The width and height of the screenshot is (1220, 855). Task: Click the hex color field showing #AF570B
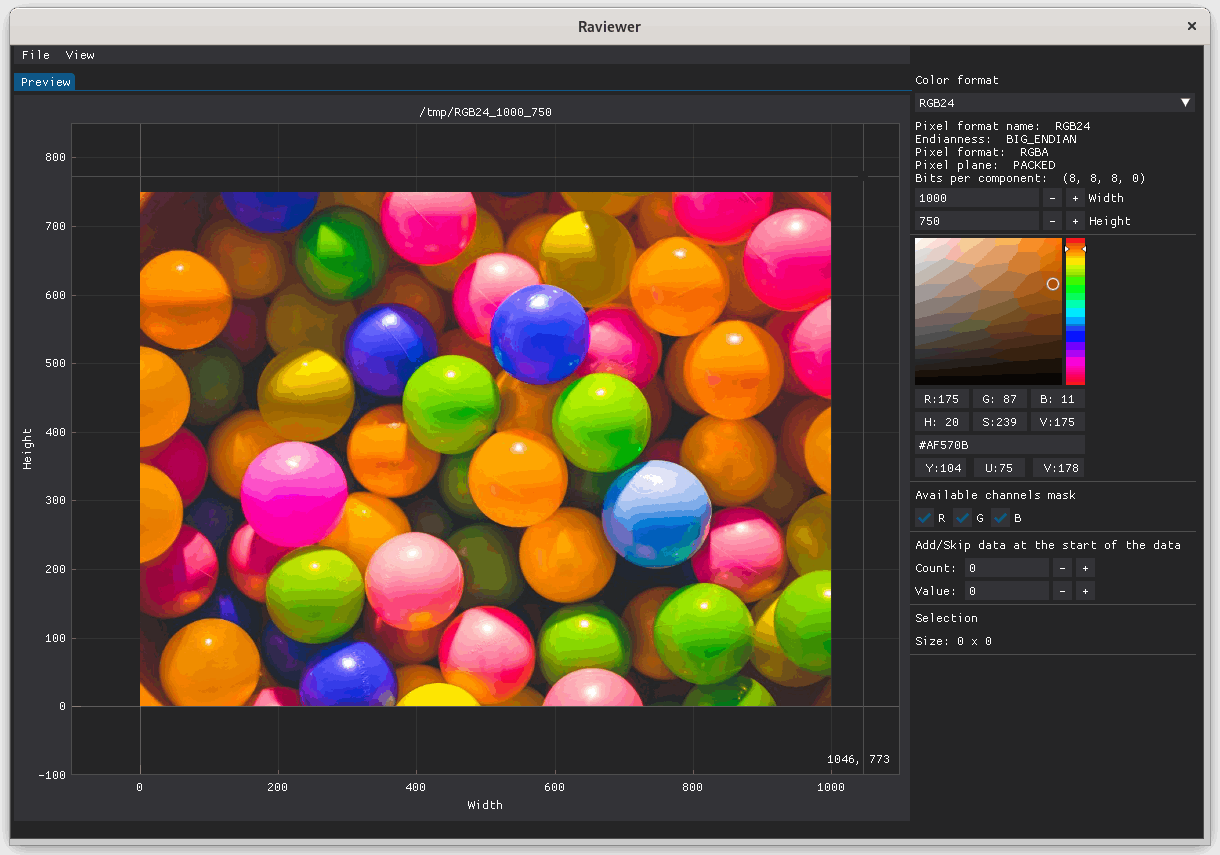[997, 444]
